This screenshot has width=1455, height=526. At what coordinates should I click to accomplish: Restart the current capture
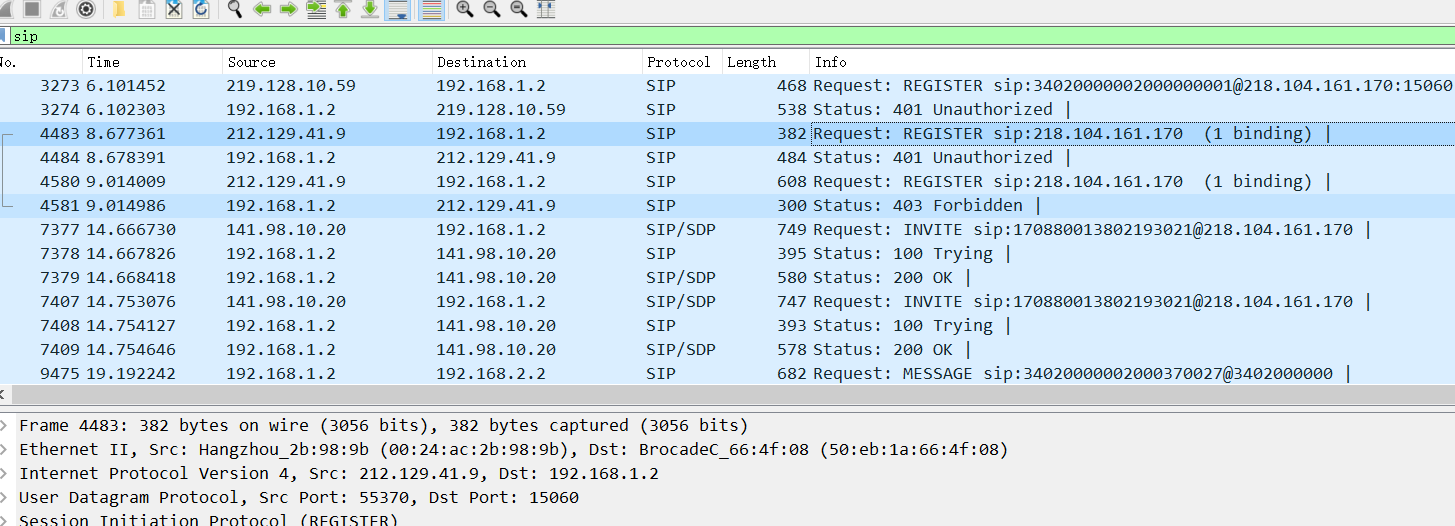(x=58, y=9)
